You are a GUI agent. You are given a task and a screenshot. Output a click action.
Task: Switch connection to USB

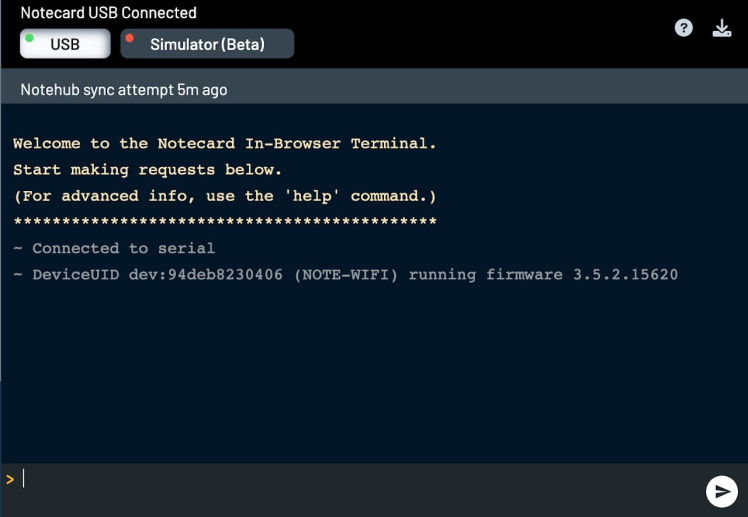pos(65,44)
